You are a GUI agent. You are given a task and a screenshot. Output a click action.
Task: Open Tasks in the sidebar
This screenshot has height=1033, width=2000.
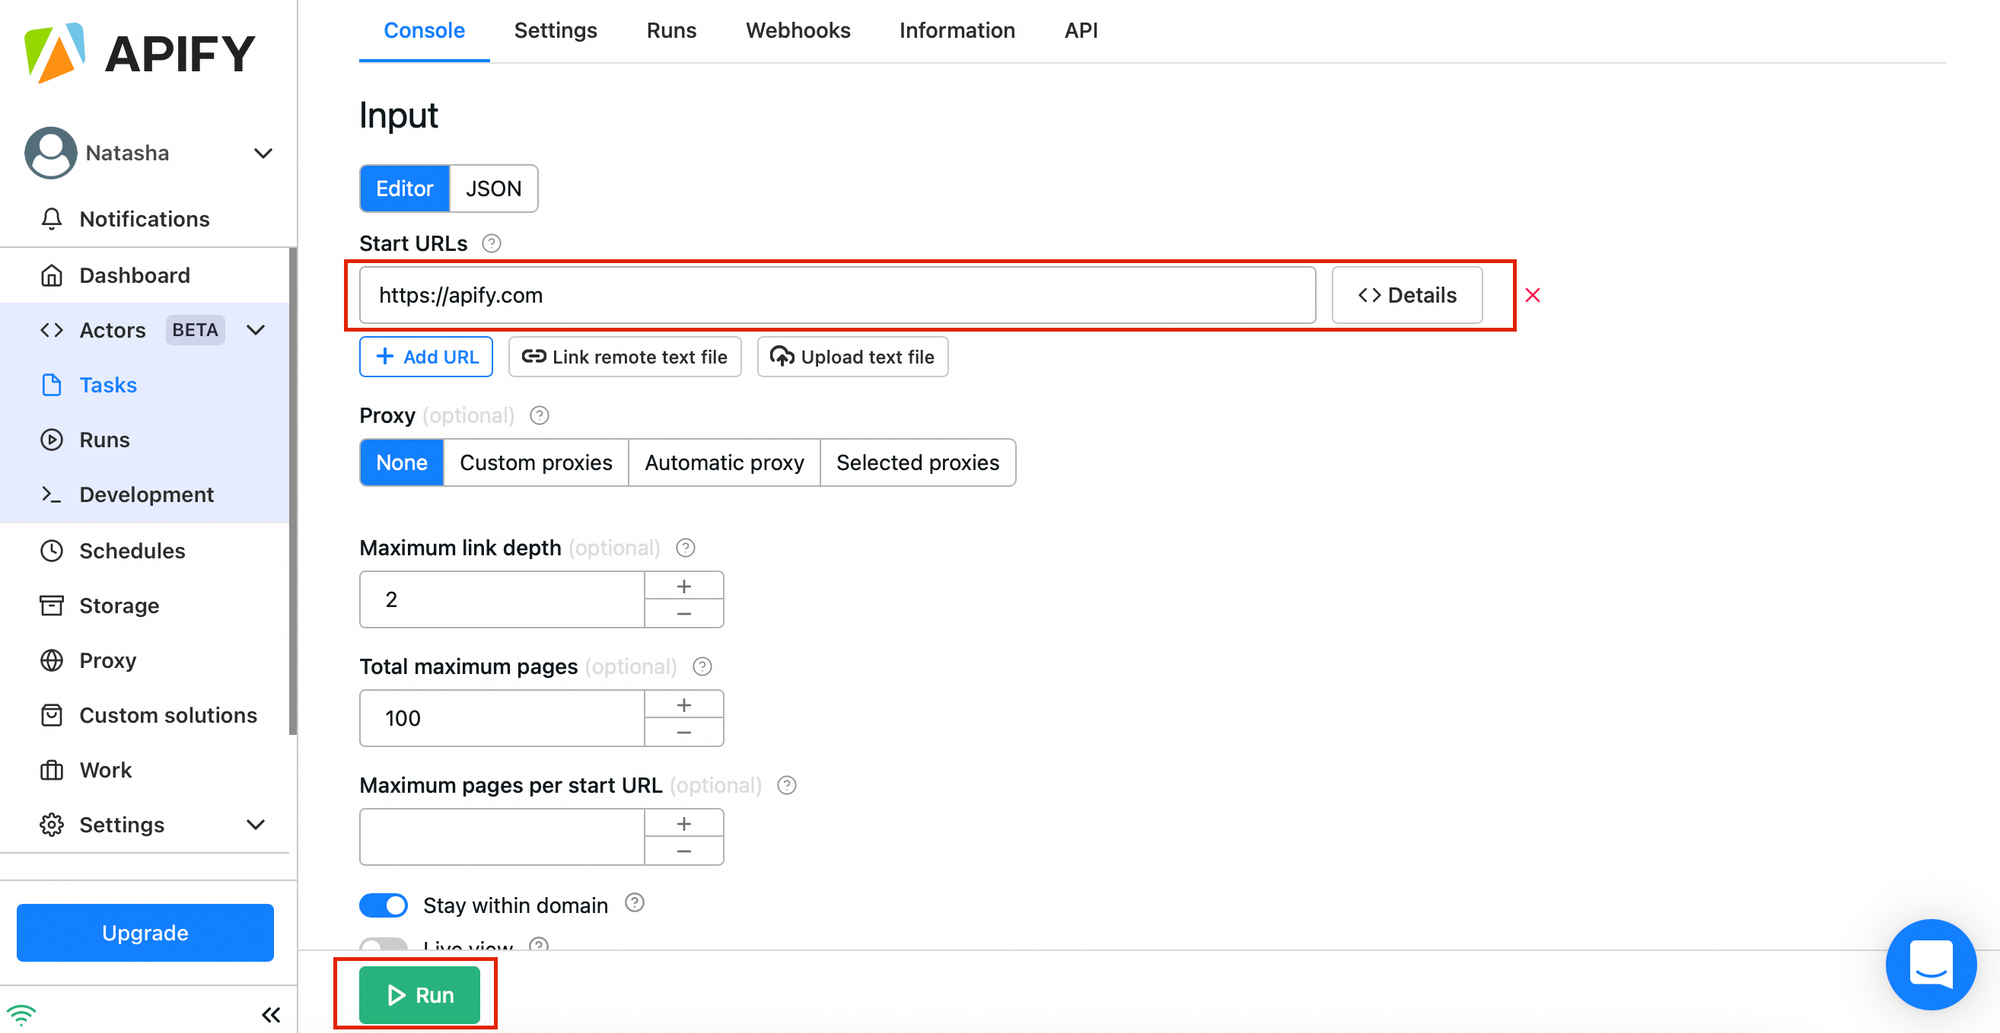coord(145,385)
